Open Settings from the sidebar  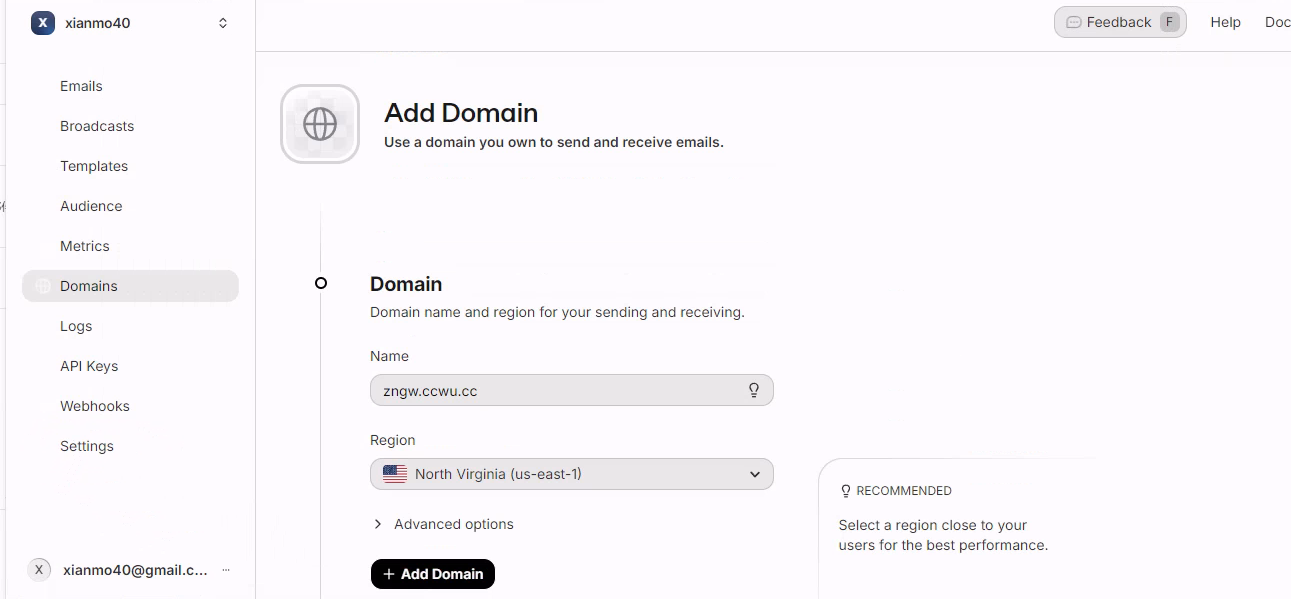point(87,446)
